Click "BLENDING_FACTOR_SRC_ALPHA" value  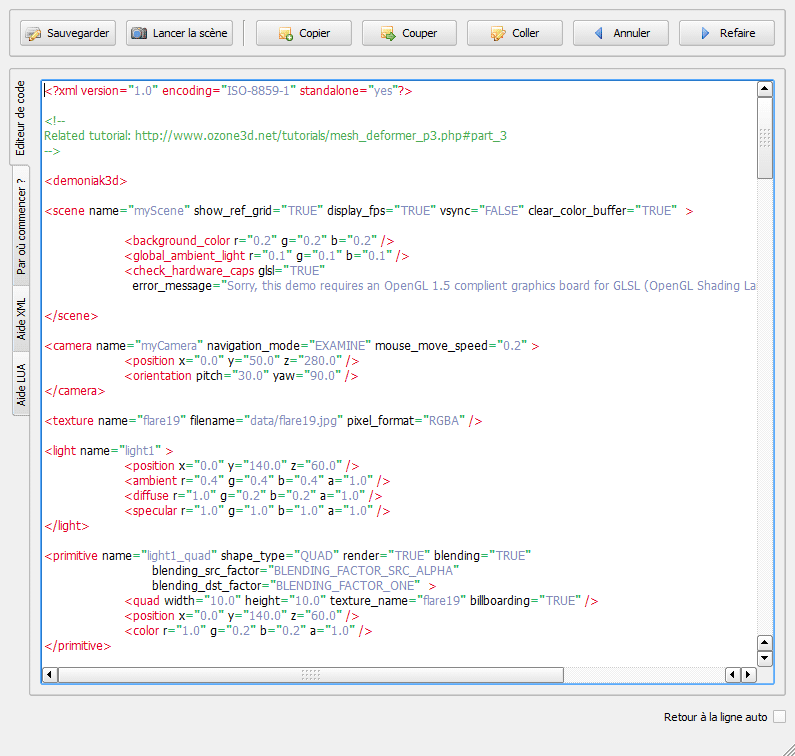pyautogui.click(x=364, y=571)
